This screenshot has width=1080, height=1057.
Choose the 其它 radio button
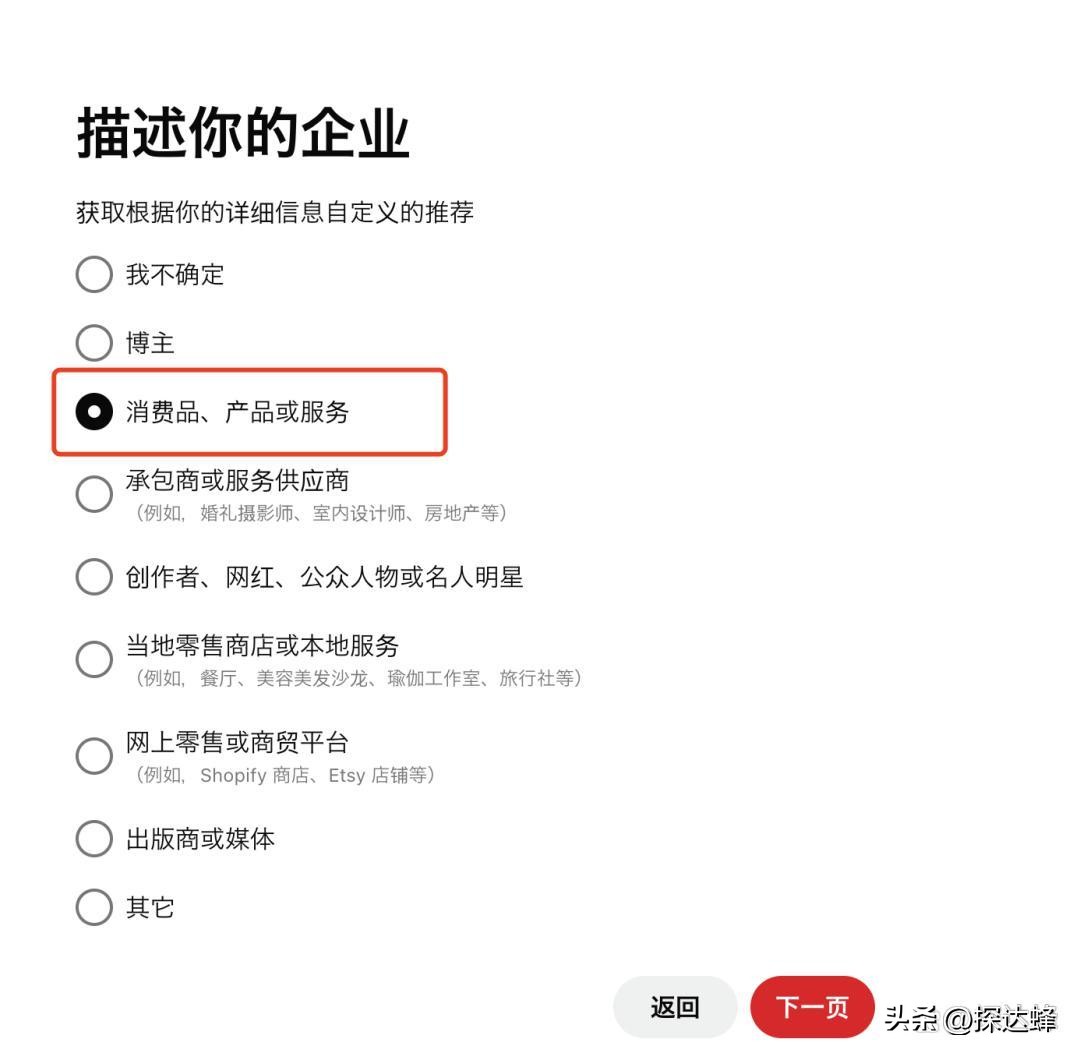coord(94,907)
